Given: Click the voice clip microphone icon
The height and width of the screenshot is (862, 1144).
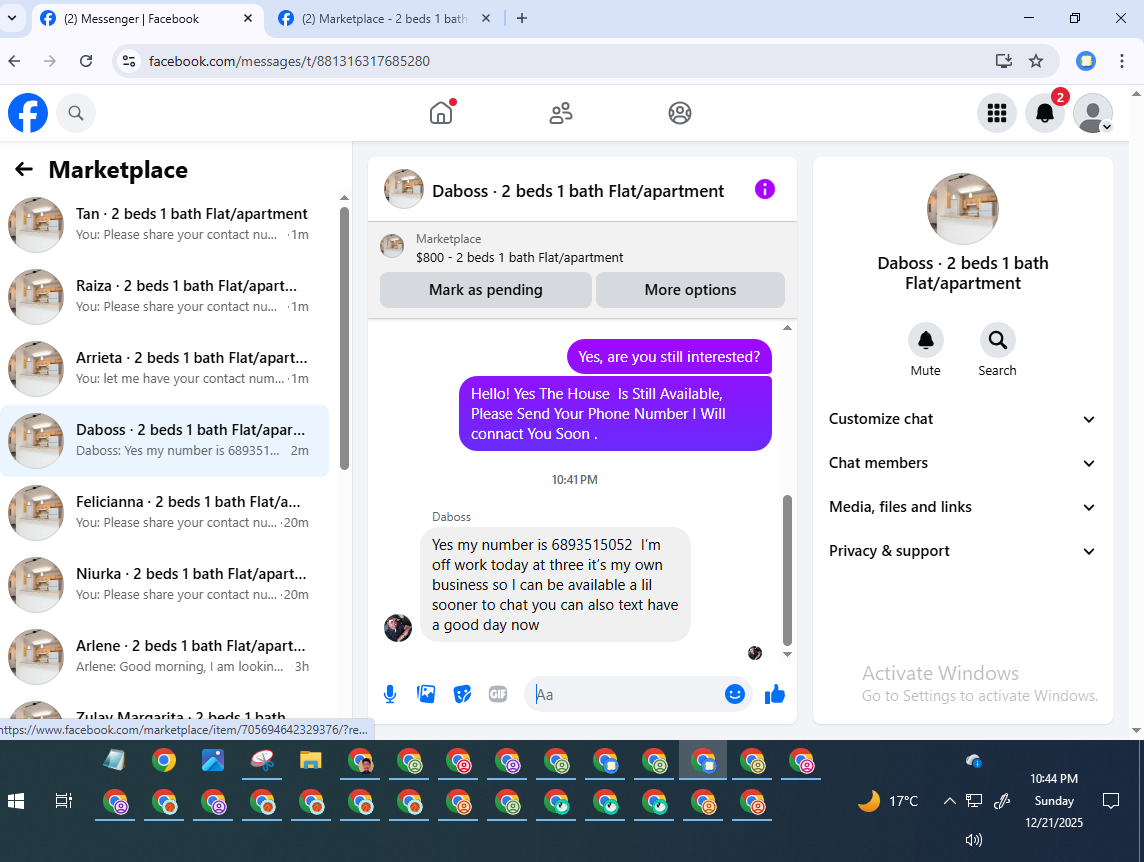Looking at the screenshot, I should tap(390, 694).
